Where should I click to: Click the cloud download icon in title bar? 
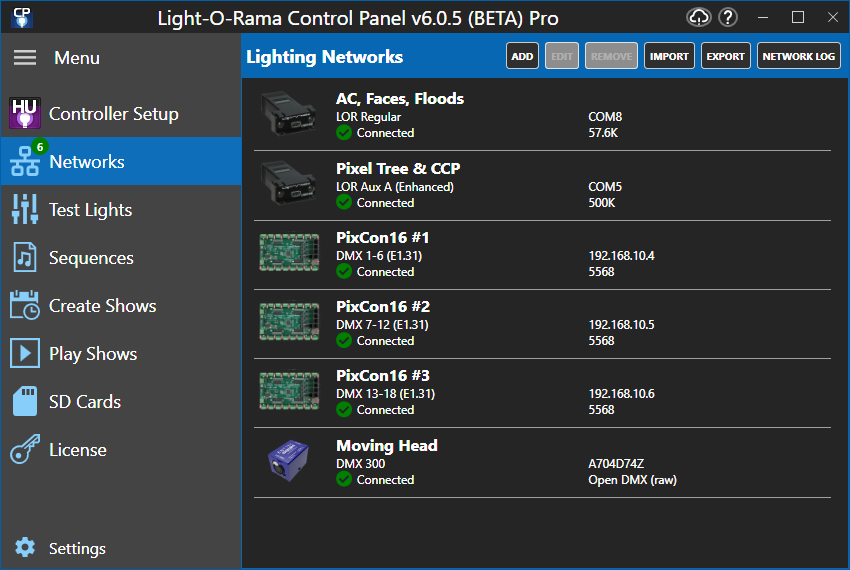pos(698,17)
